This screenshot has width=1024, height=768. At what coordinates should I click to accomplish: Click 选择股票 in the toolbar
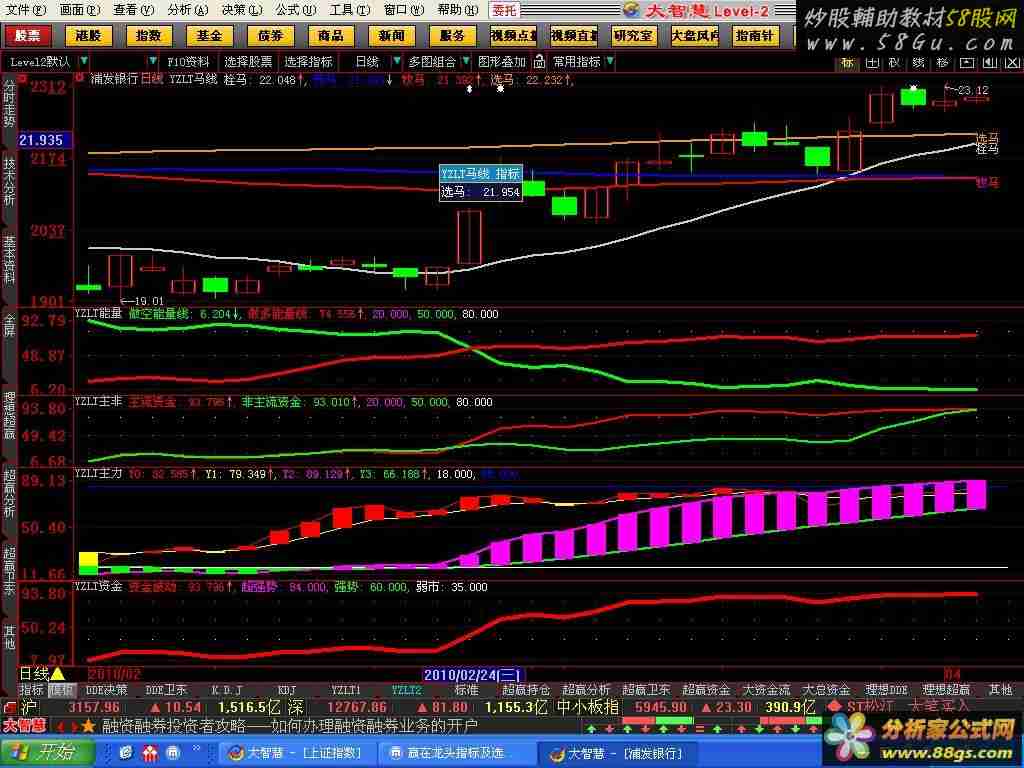click(248, 61)
